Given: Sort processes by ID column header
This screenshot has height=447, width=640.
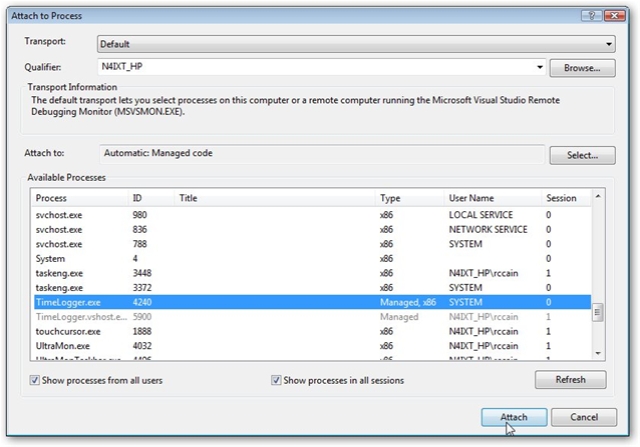Looking at the screenshot, I should (138, 198).
